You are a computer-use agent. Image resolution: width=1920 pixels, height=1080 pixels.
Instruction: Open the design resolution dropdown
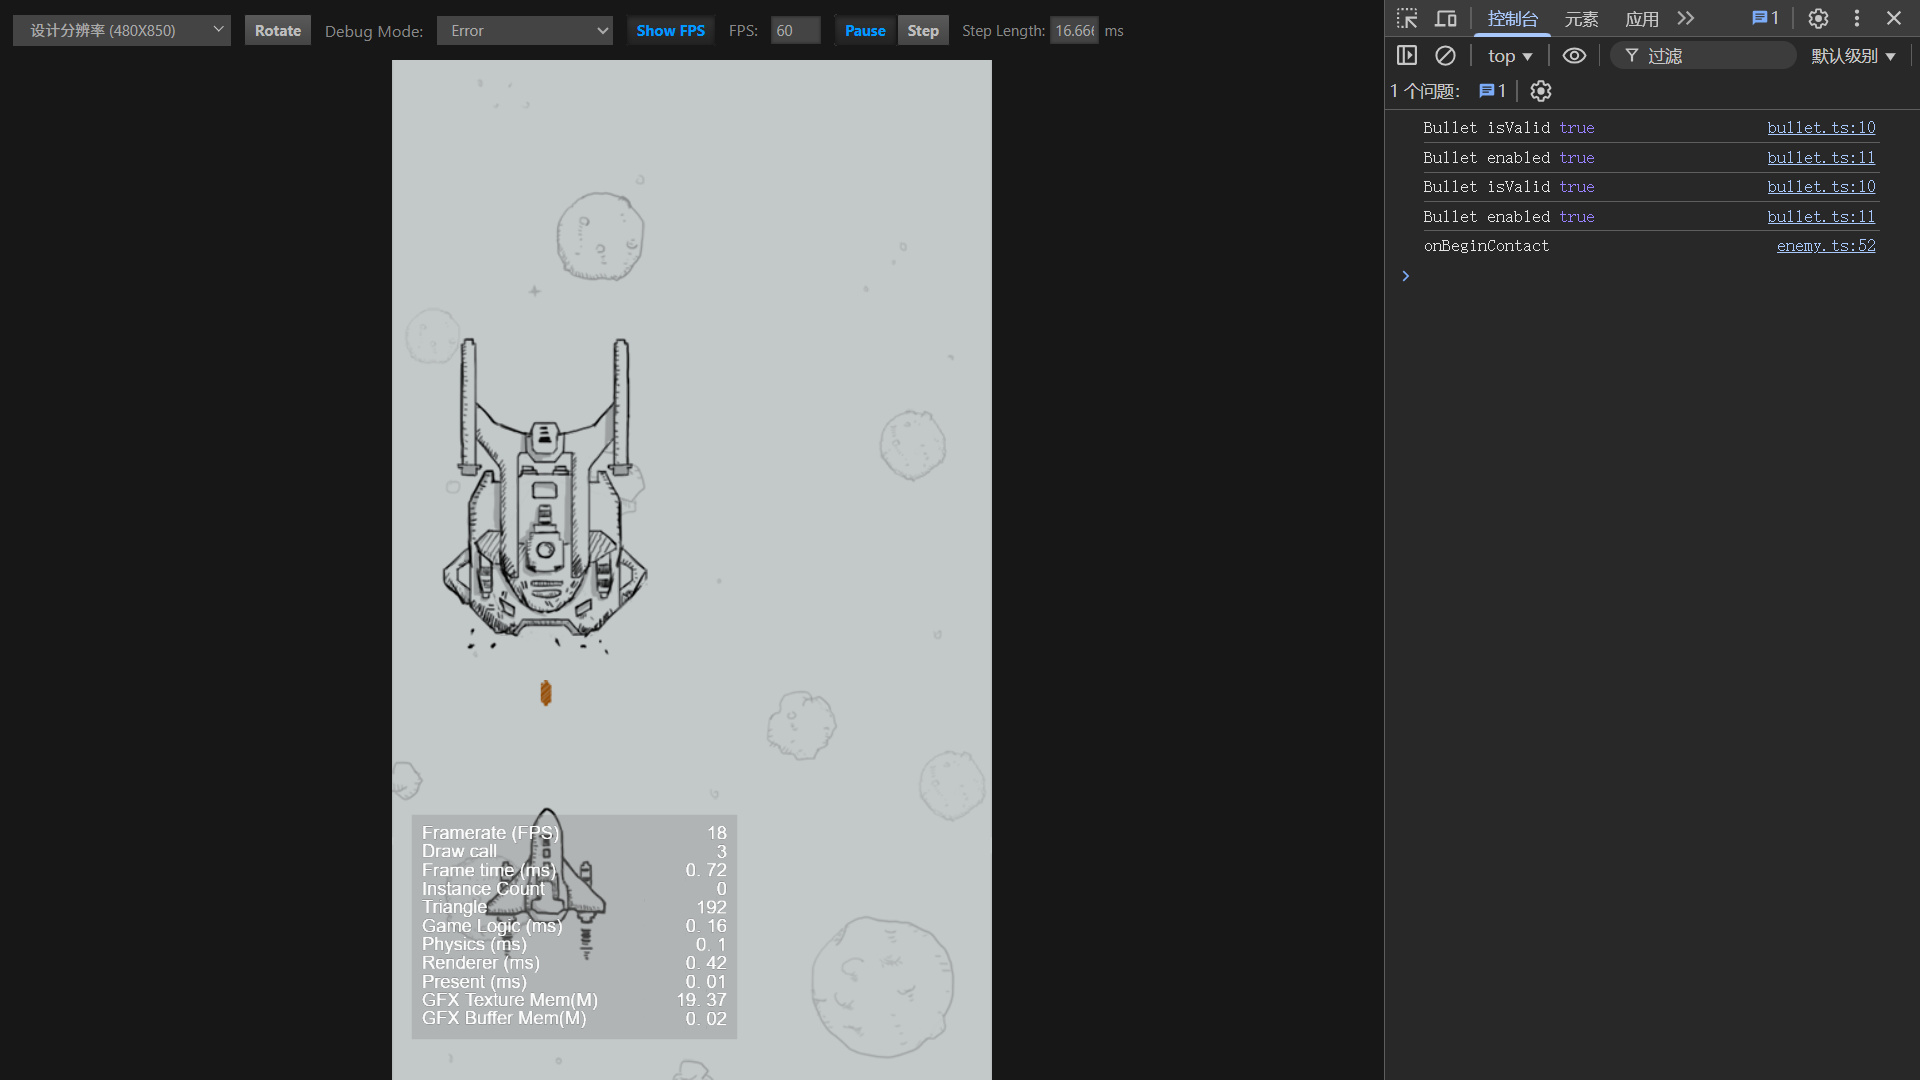click(x=122, y=31)
